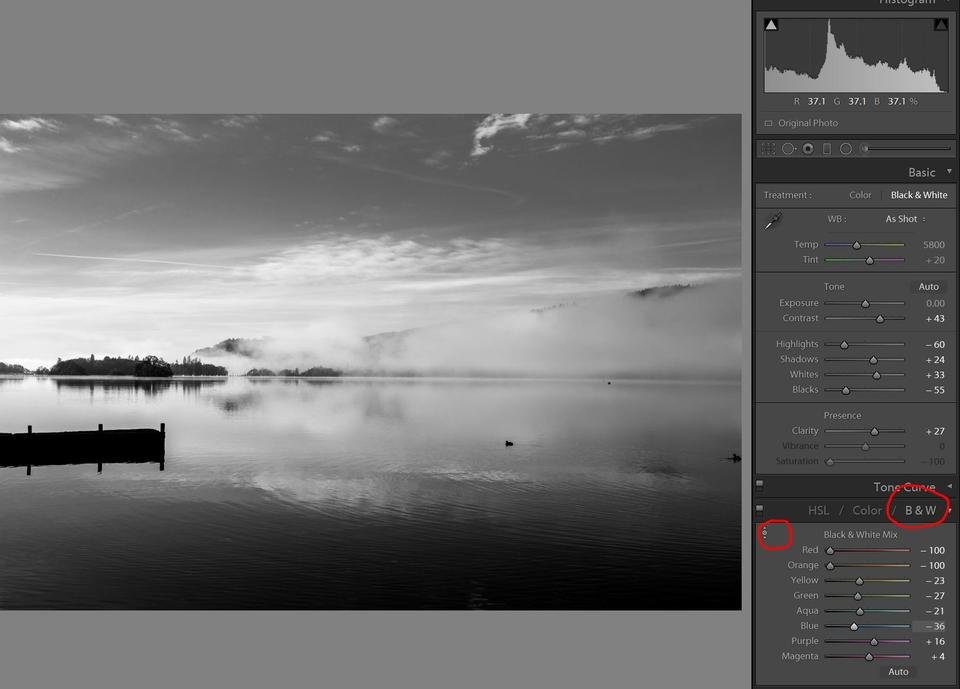The width and height of the screenshot is (960, 689).
Task: Click the Contrast slider handle
Action: (x=880, y=319)
